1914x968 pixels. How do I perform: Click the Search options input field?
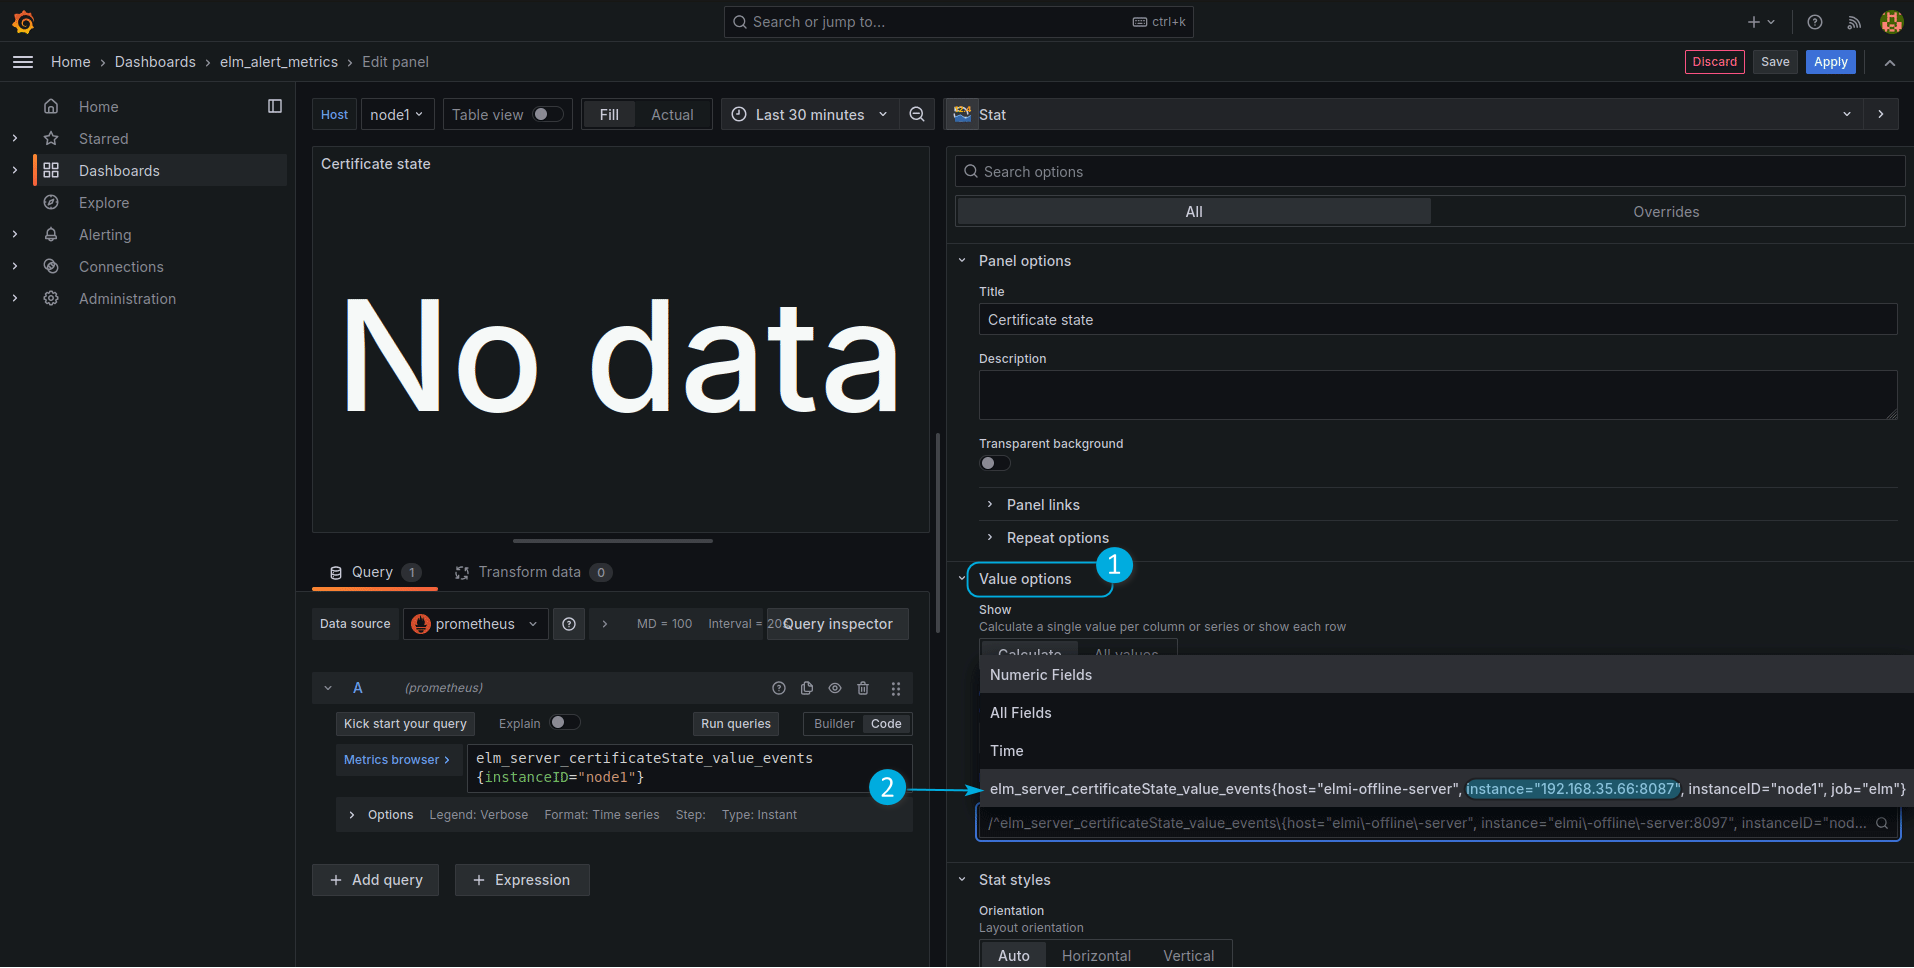click(x=1430, y=172)
